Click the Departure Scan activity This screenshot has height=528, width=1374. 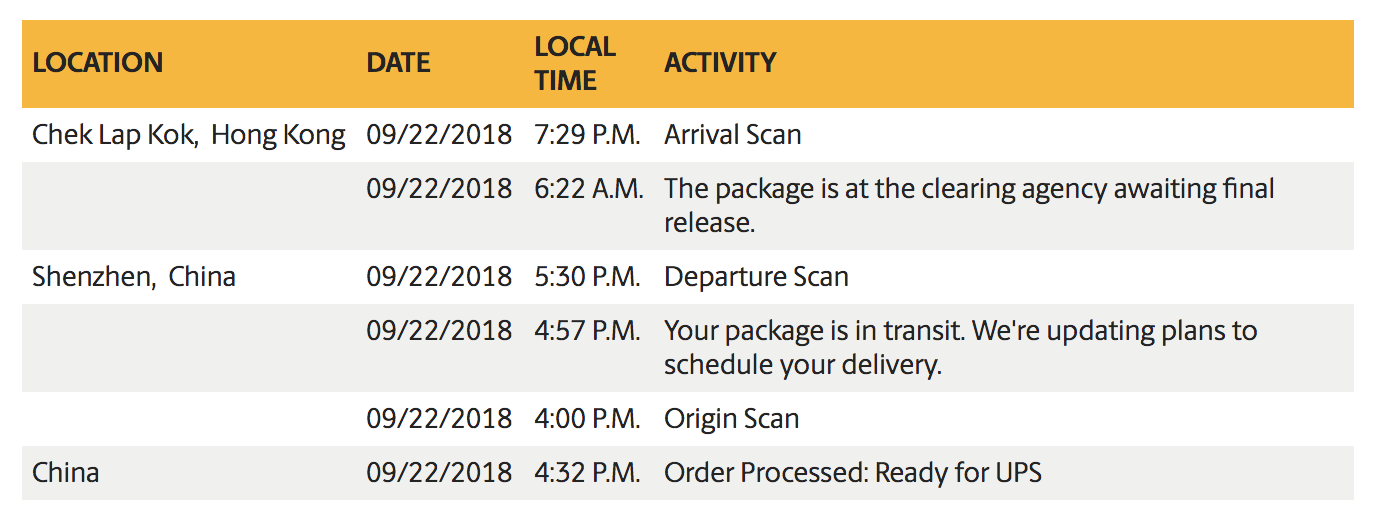click(756, 277)
